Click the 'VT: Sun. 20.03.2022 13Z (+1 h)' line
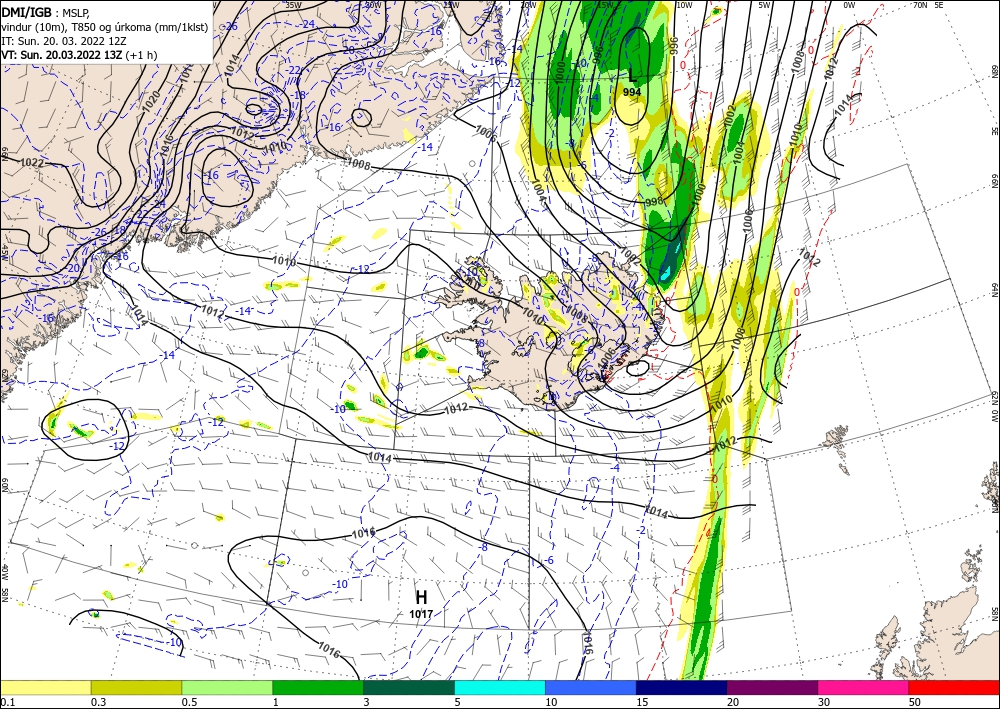 [x=79, y=55]
